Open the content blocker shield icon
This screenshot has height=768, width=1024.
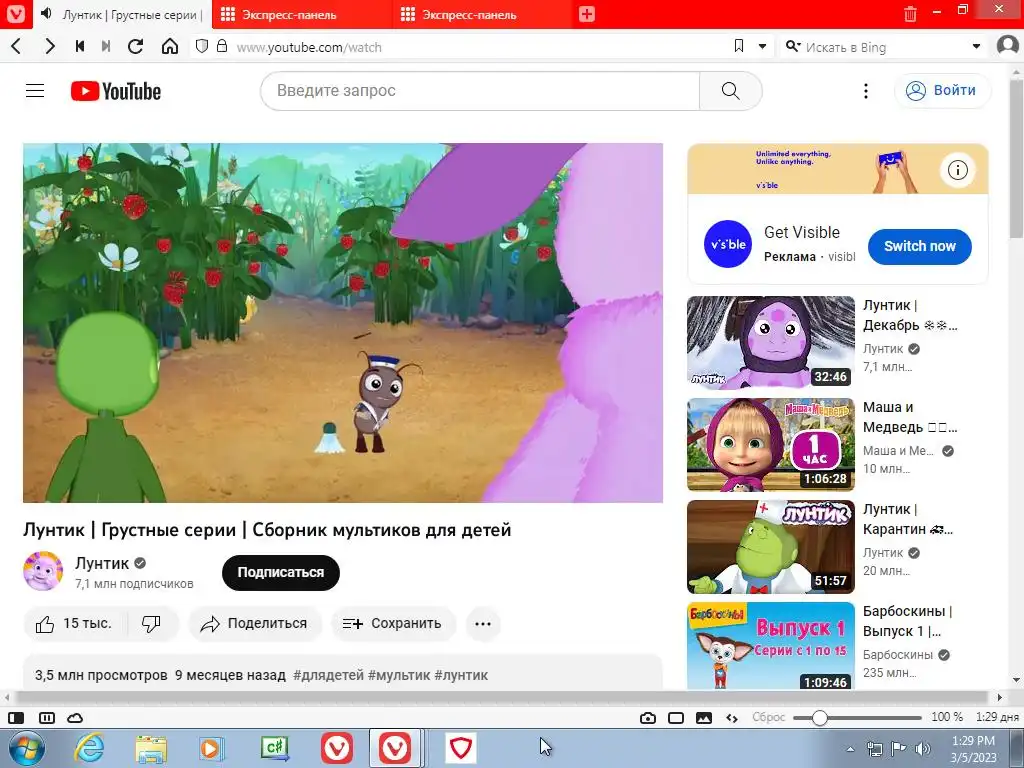click(x=202, y=46)
